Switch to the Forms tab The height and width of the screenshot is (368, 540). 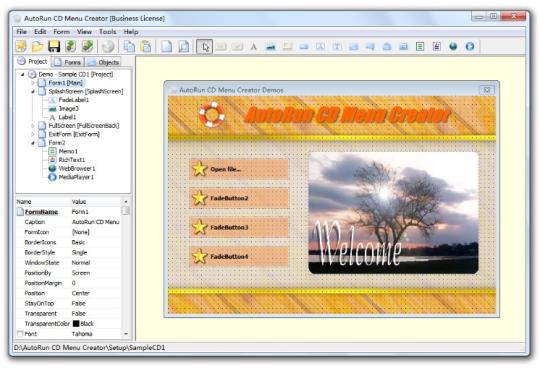(x=69, y=62)
